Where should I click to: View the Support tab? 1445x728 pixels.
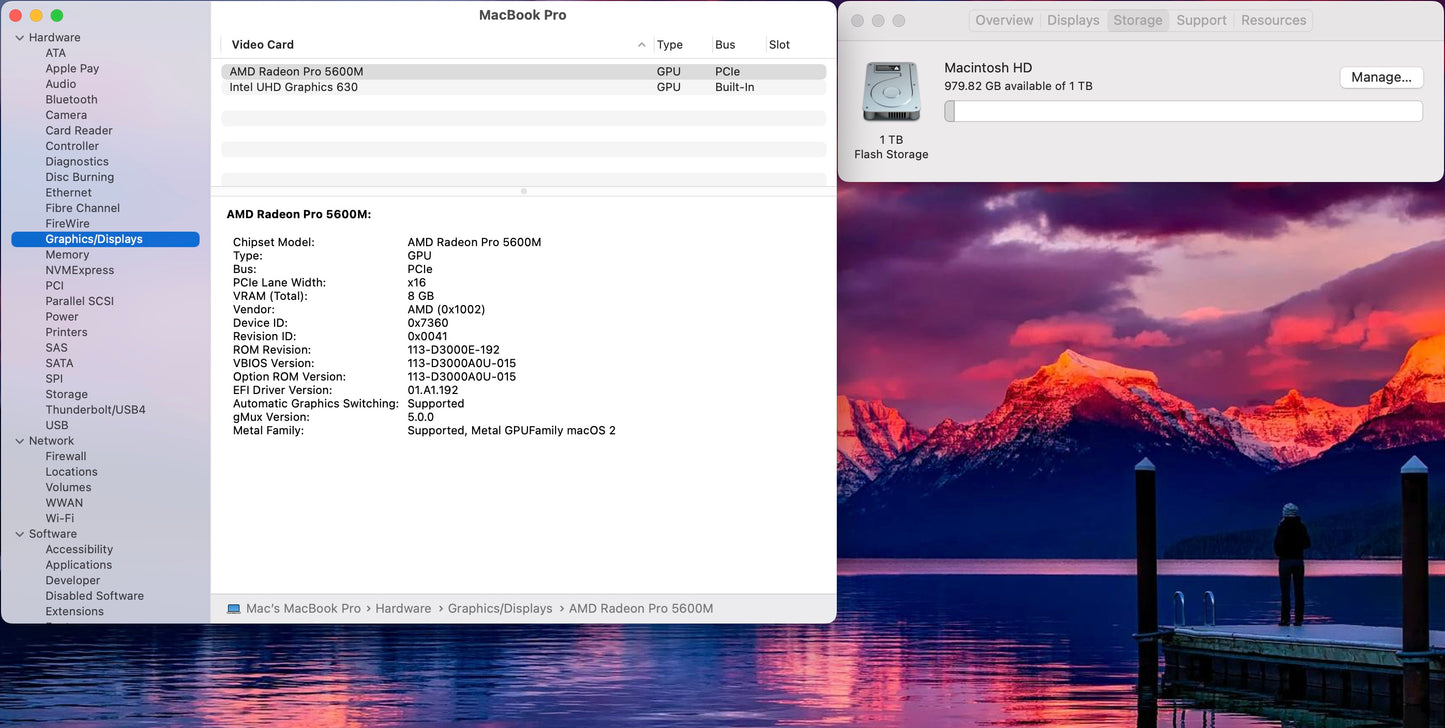click(x=1201, y=20)
